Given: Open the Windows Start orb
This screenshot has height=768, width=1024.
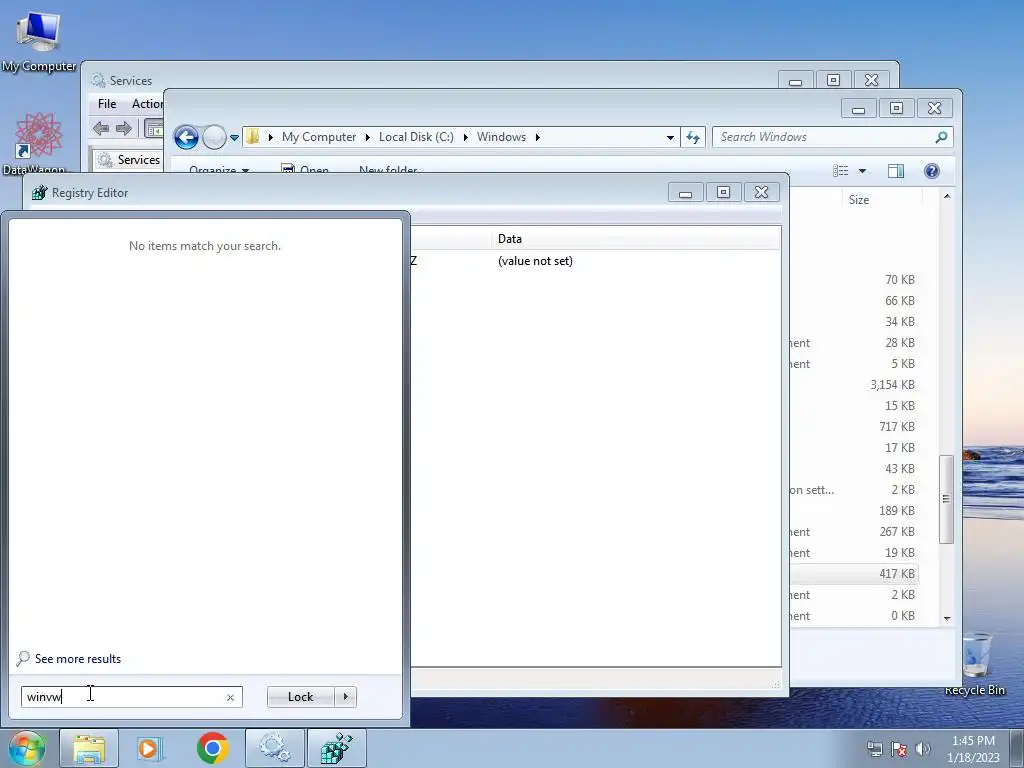Looking at the screenshot, I should click(27, 748).
